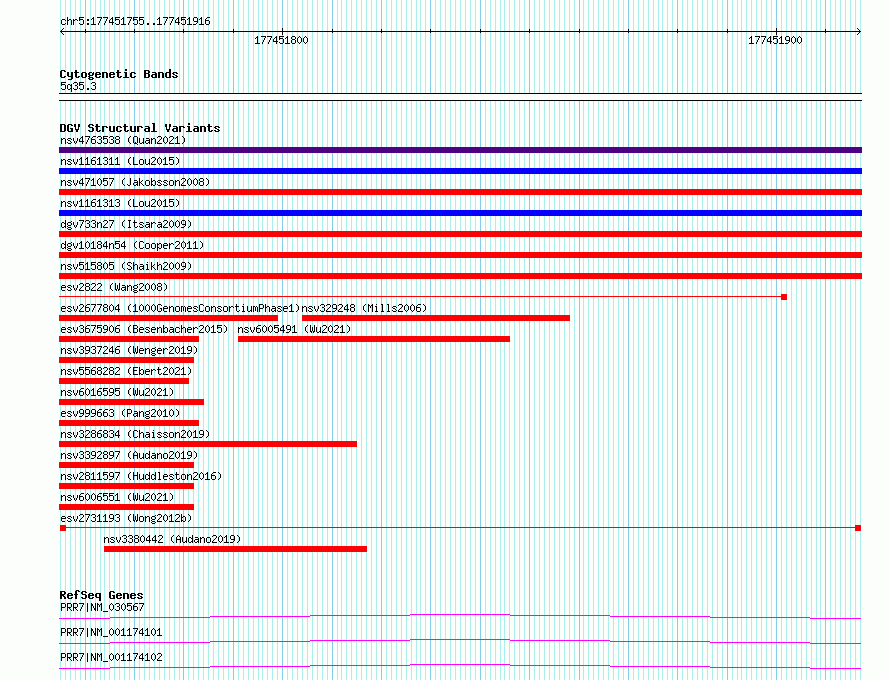Click the 177451900 ruler position label
890x680 pixels.
(775, 40)
